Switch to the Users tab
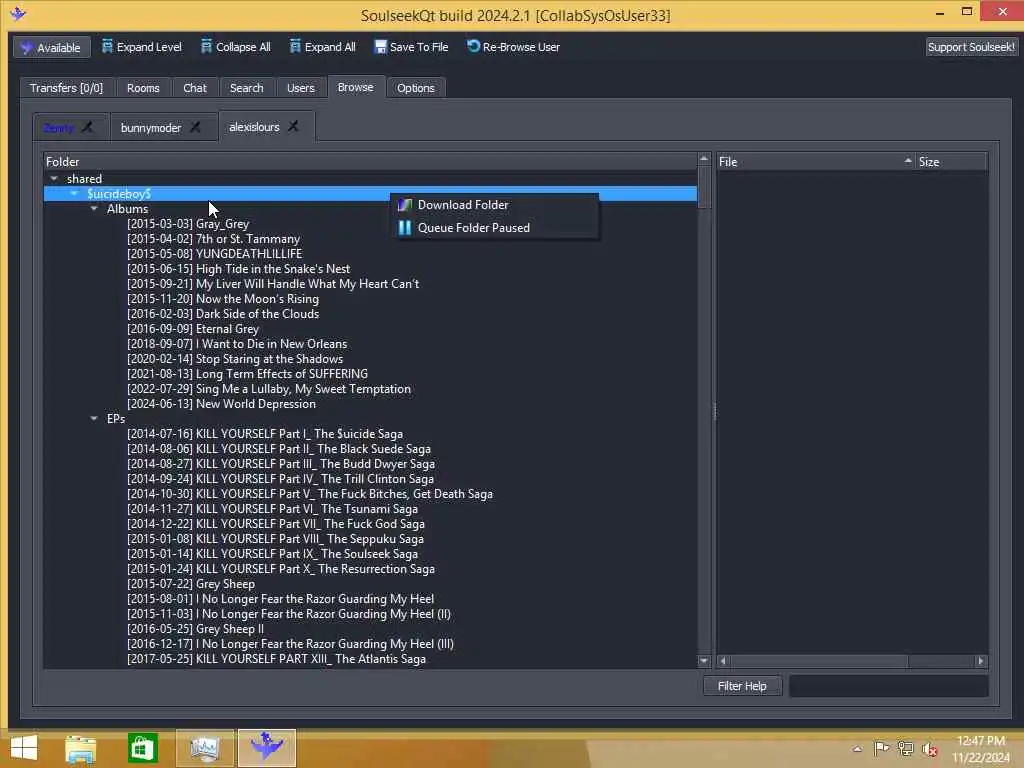This screenshot has width=1024, height=768. click(x=300, y=88)
